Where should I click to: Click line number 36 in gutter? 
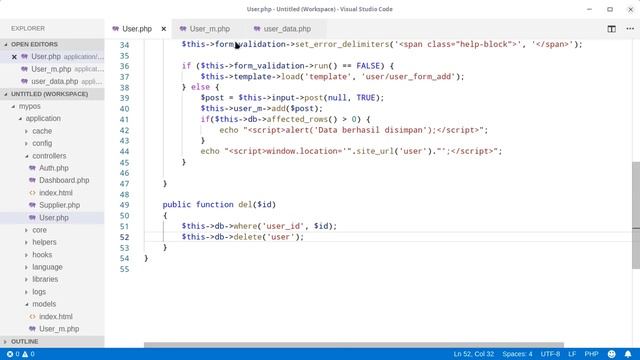124,66
